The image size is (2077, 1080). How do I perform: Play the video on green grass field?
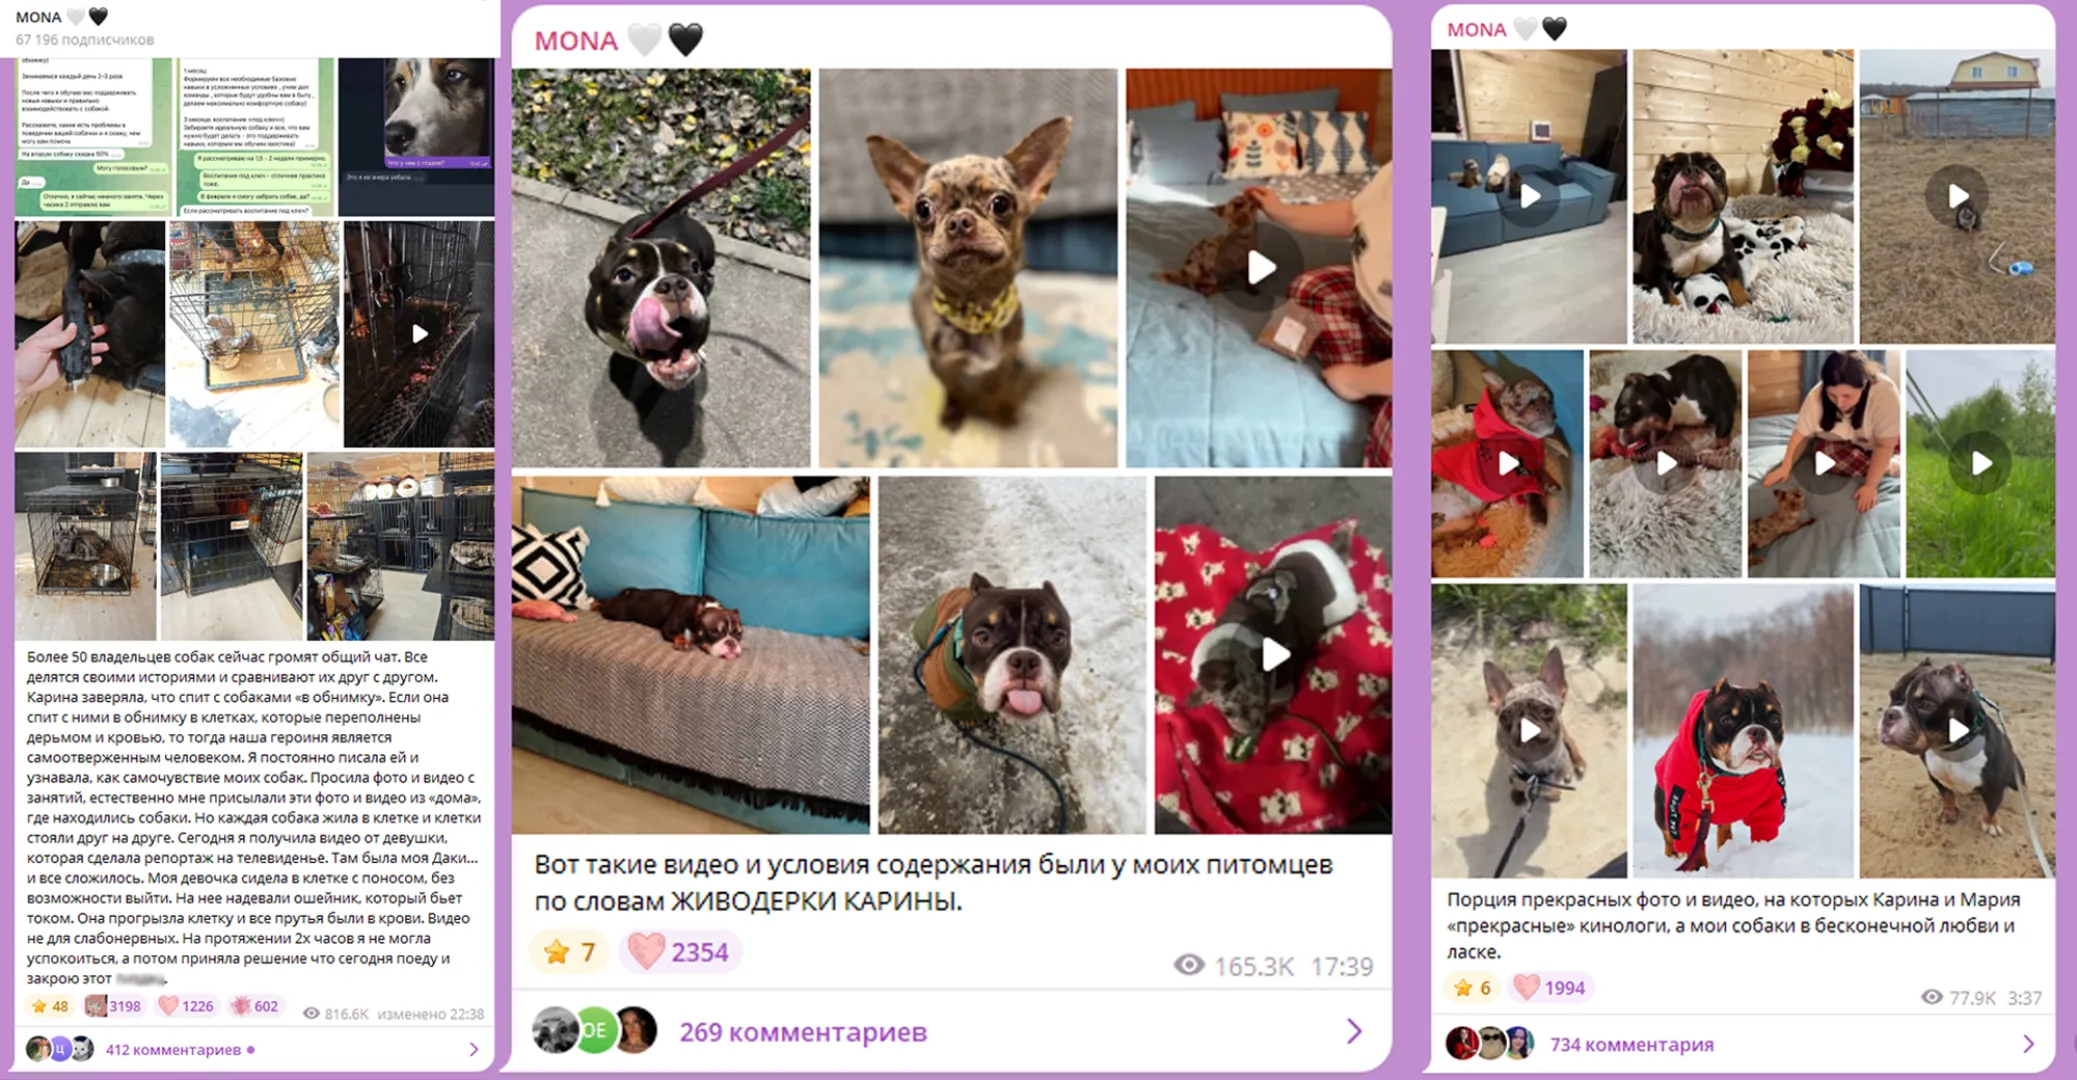point(1980,463)
